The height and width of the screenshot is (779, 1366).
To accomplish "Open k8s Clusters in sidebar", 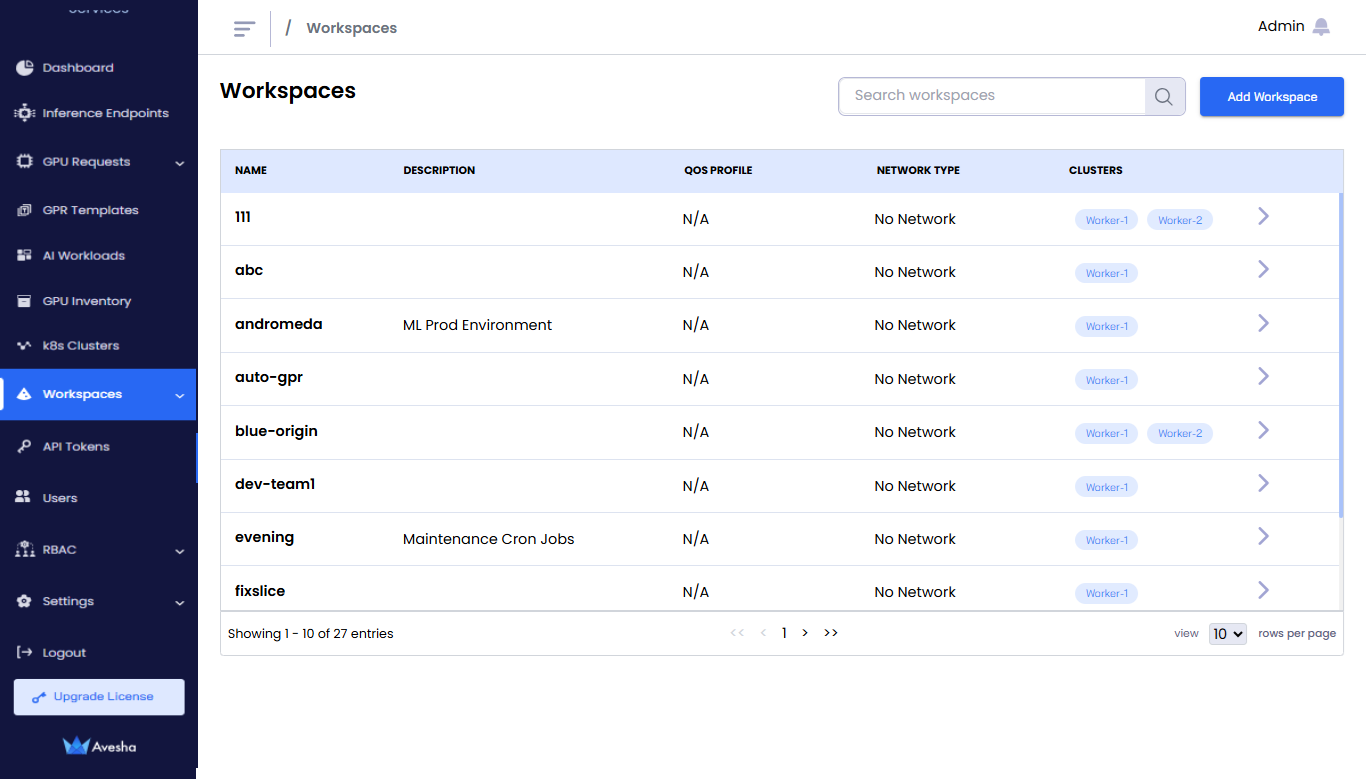I will point(80,346).
